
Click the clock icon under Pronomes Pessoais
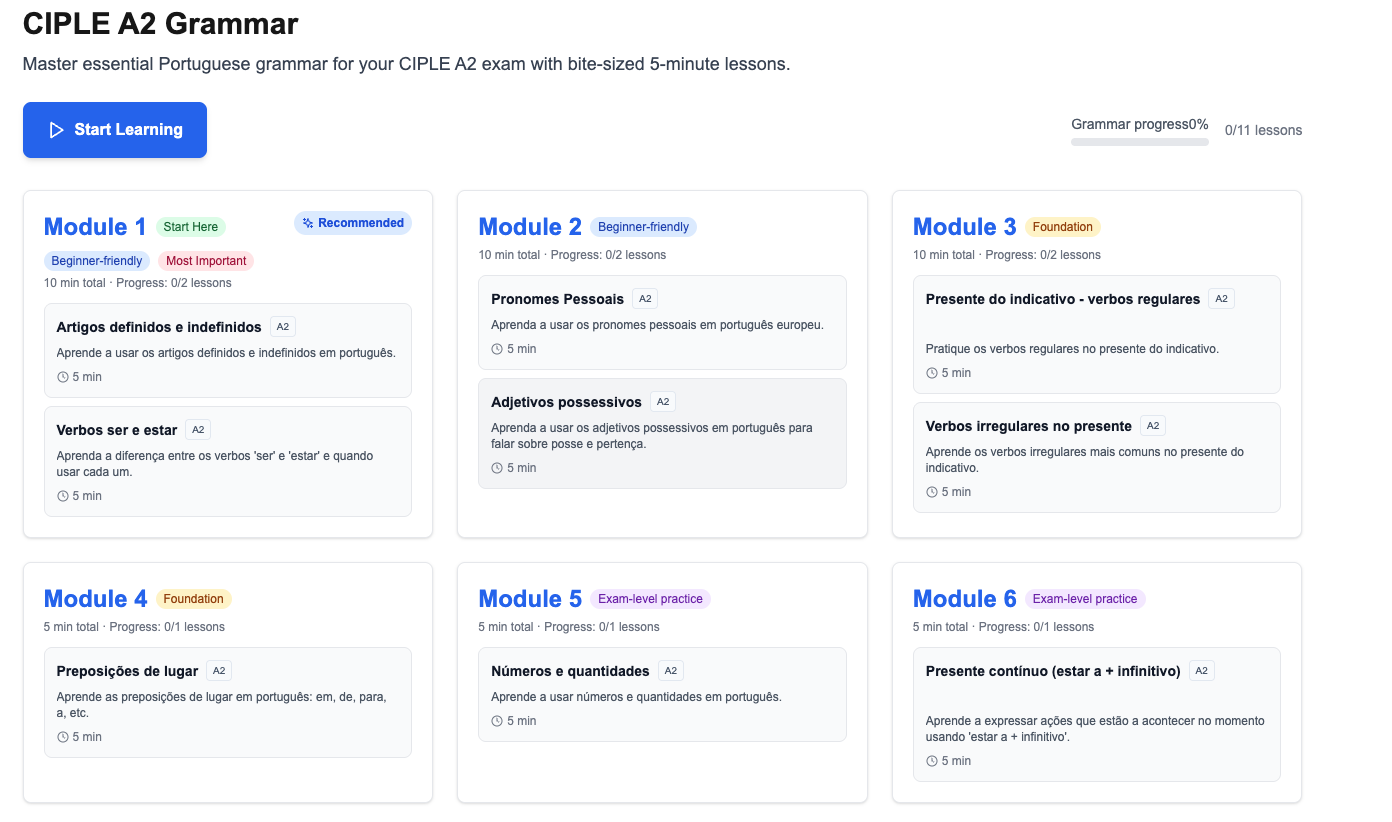[x=497, y=349]
